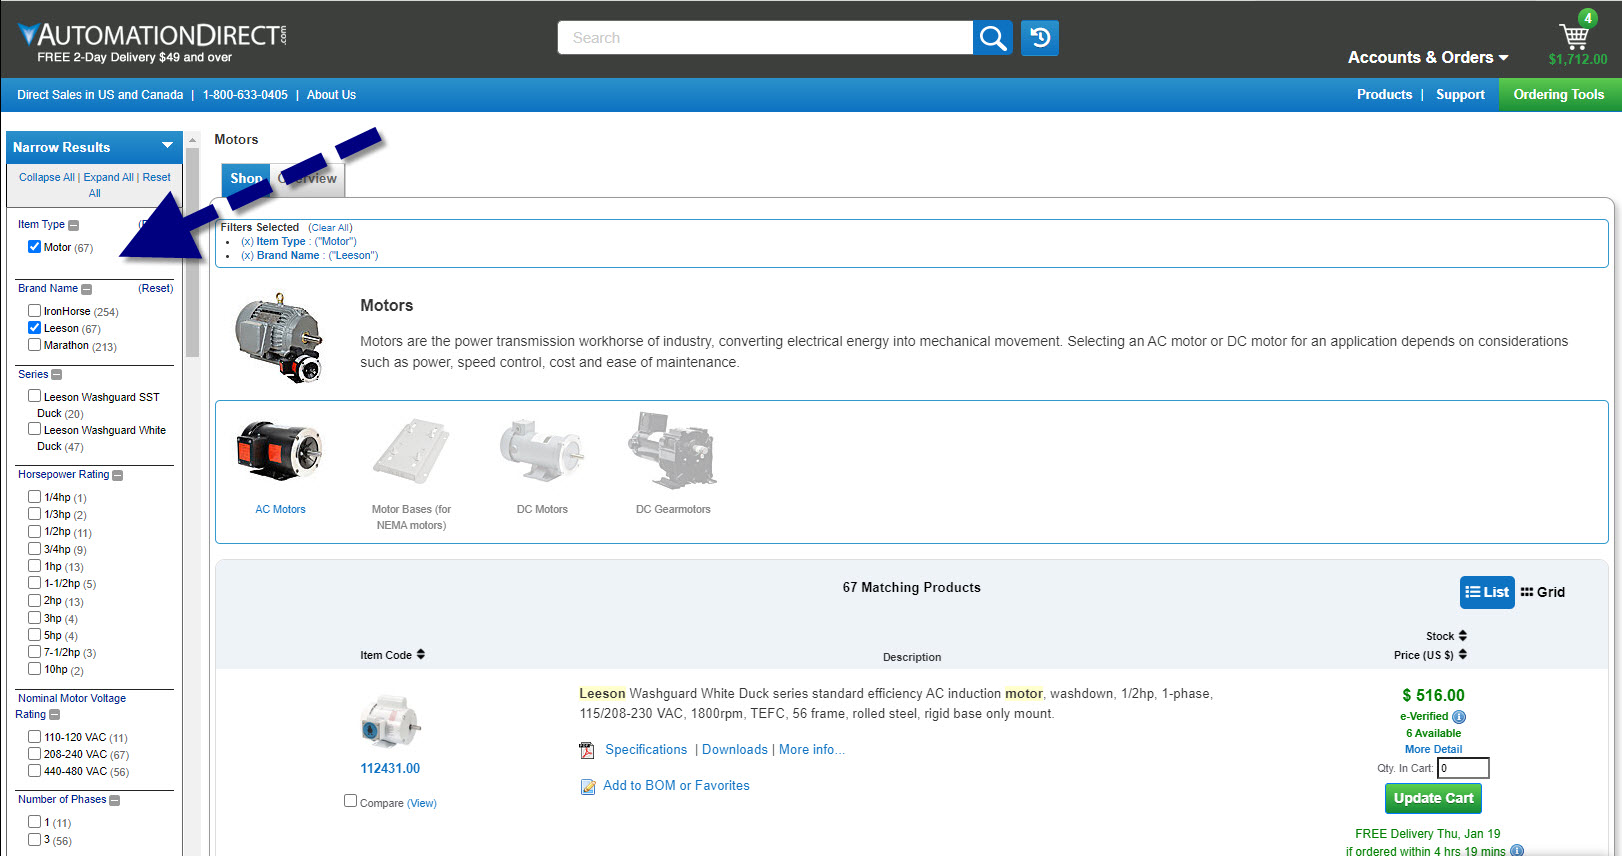Screen dimensions: 1622x856
Task: Open the DC Gearmotors category thumbnail
Action: 673,450
